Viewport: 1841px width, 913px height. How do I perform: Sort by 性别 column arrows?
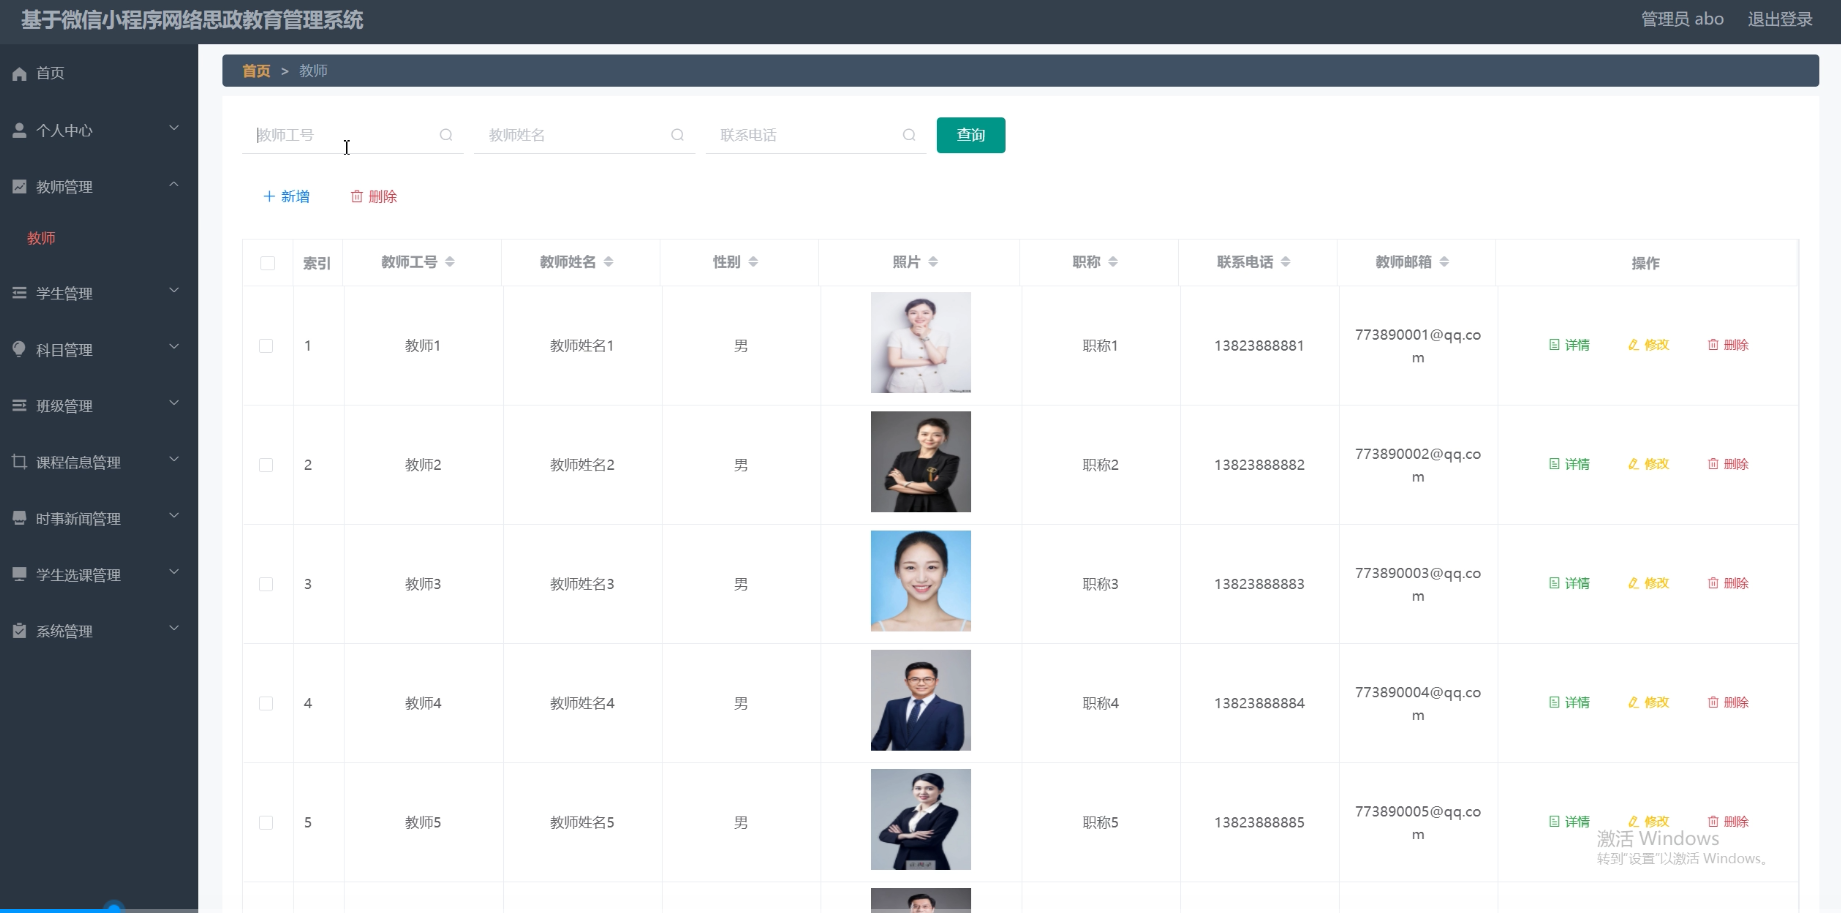point(753,262)
